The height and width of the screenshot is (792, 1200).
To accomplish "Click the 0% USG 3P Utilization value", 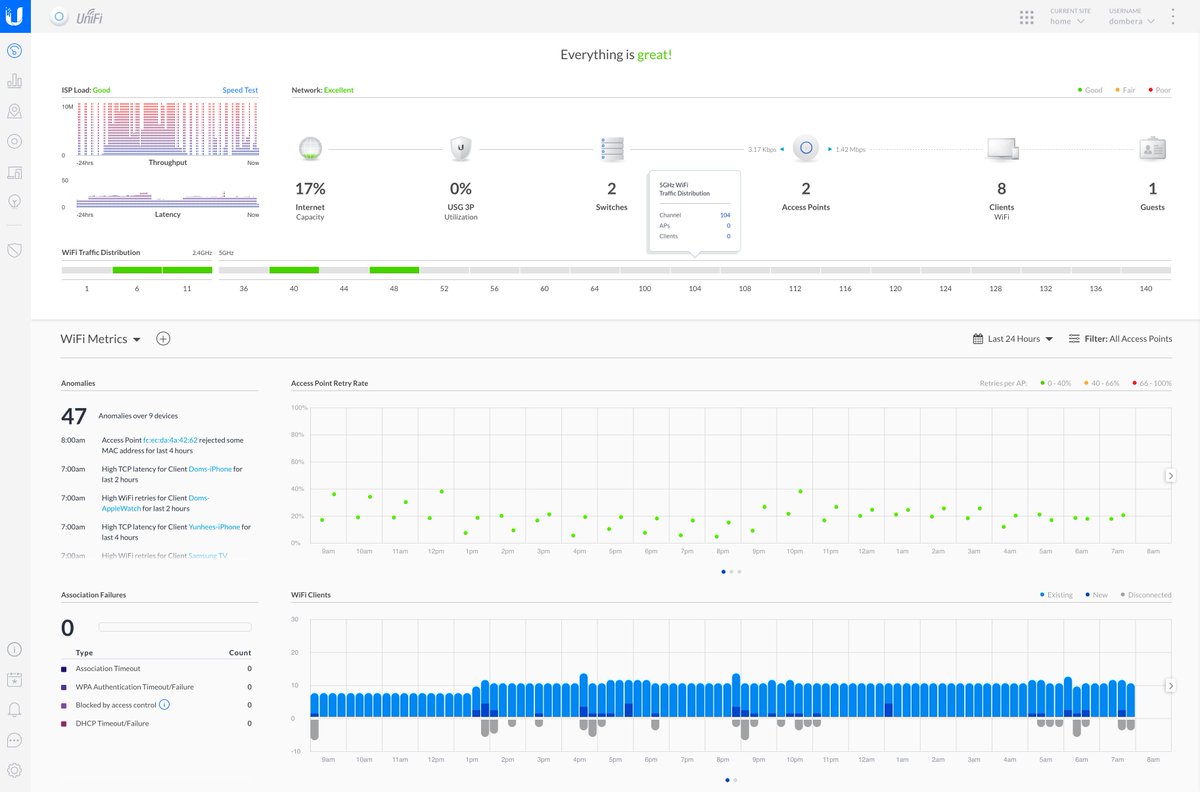I will (x=460, y=188).
